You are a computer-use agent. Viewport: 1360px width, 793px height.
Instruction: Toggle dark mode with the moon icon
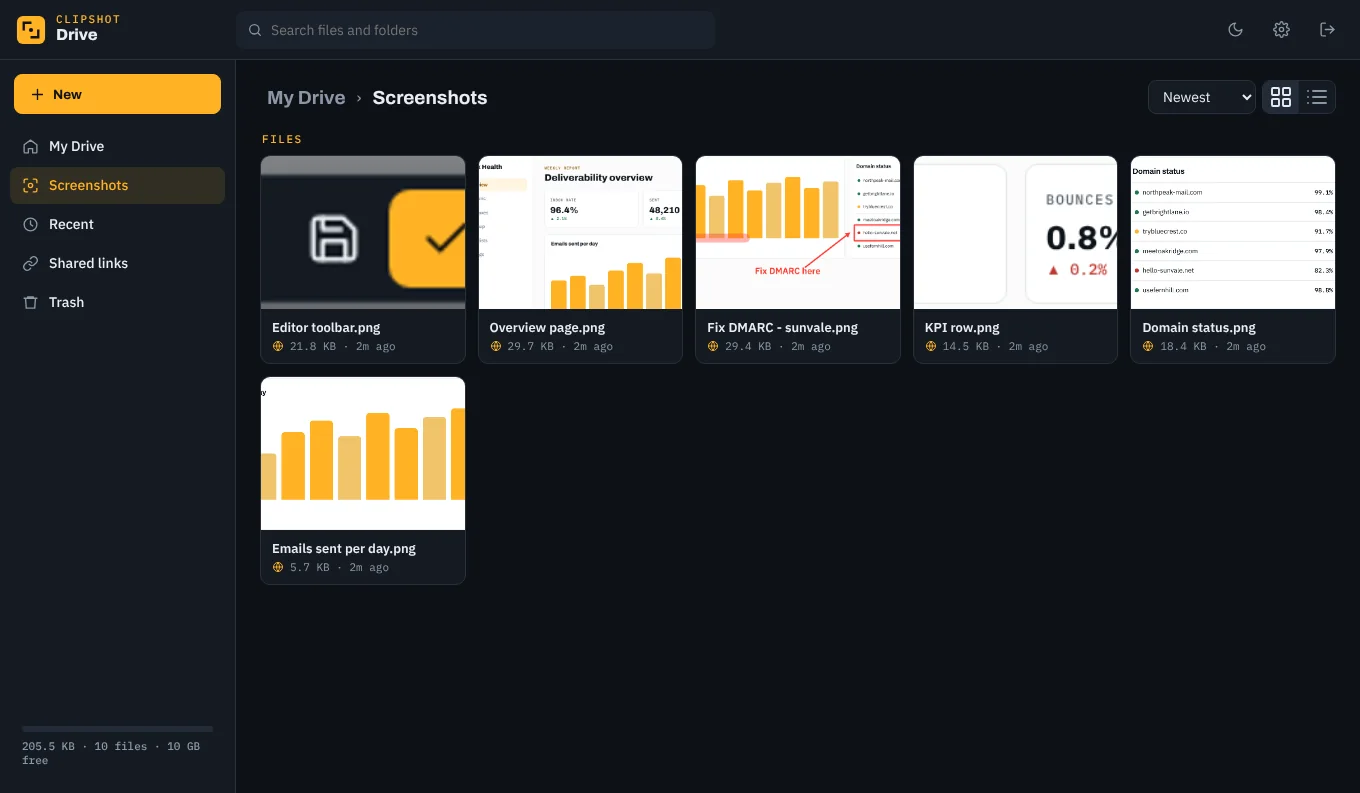1235,30
